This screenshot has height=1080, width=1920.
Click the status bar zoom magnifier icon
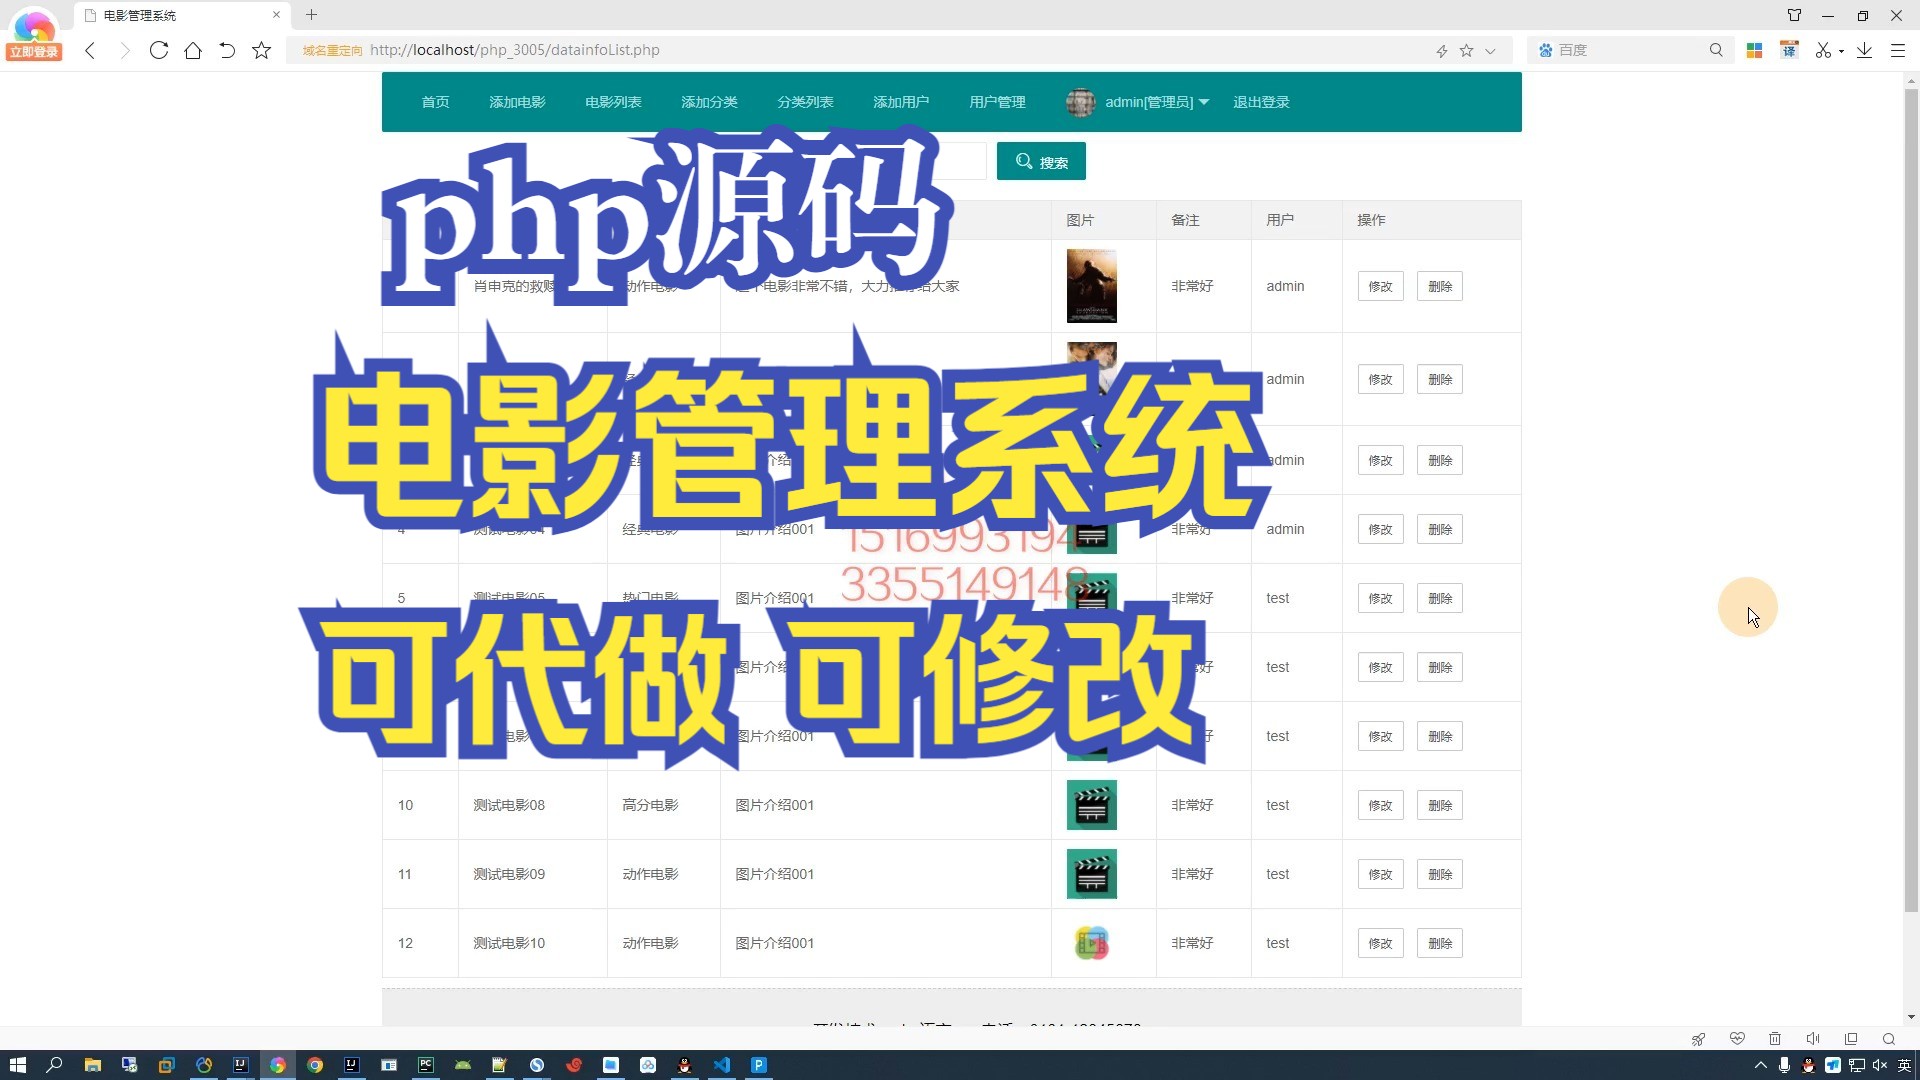[1889, 1039]
